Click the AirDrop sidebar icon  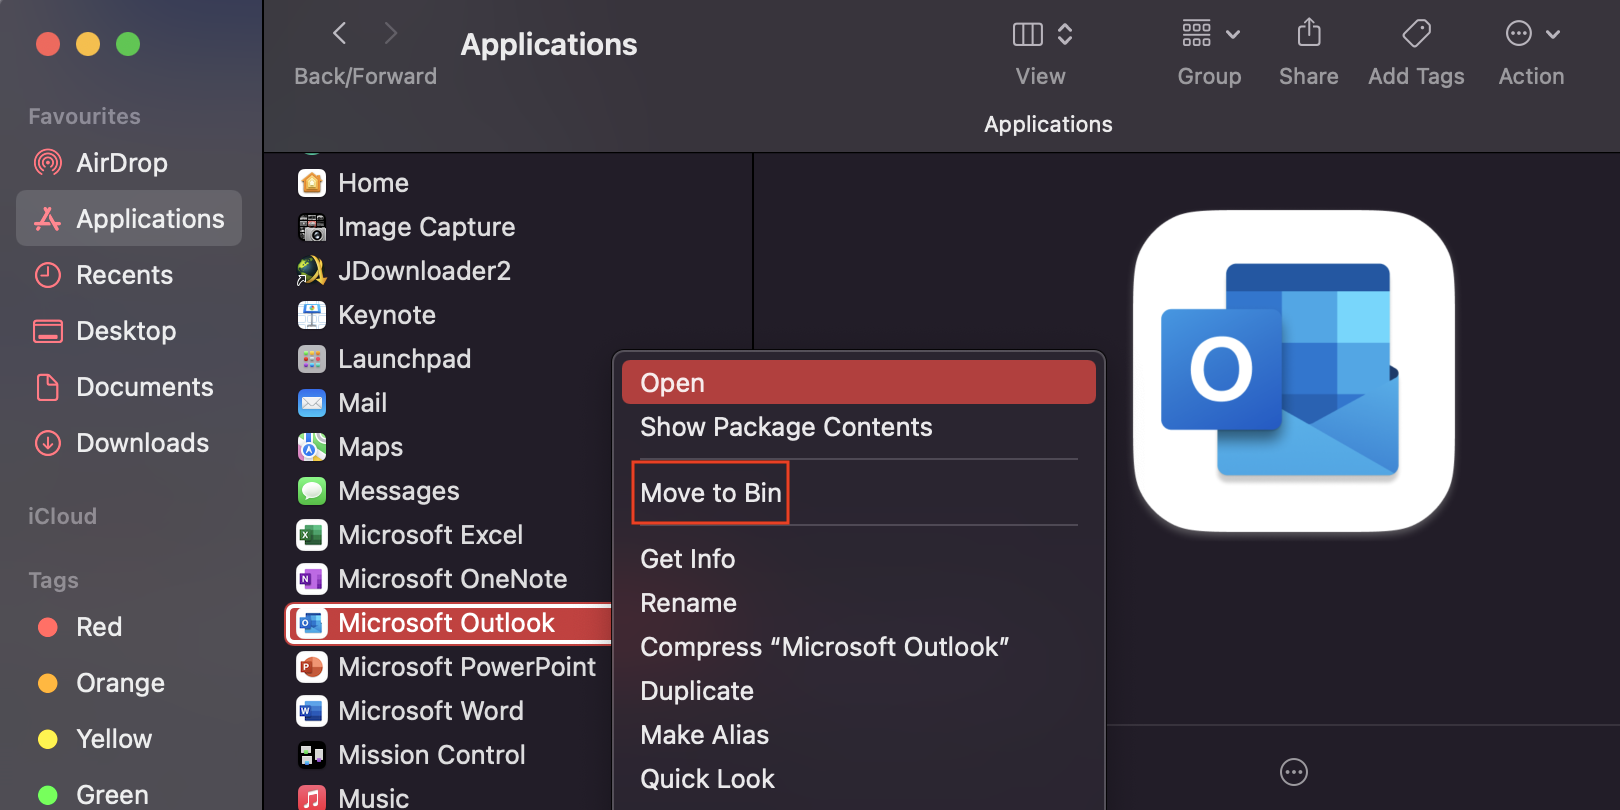[x=47, y=162]
